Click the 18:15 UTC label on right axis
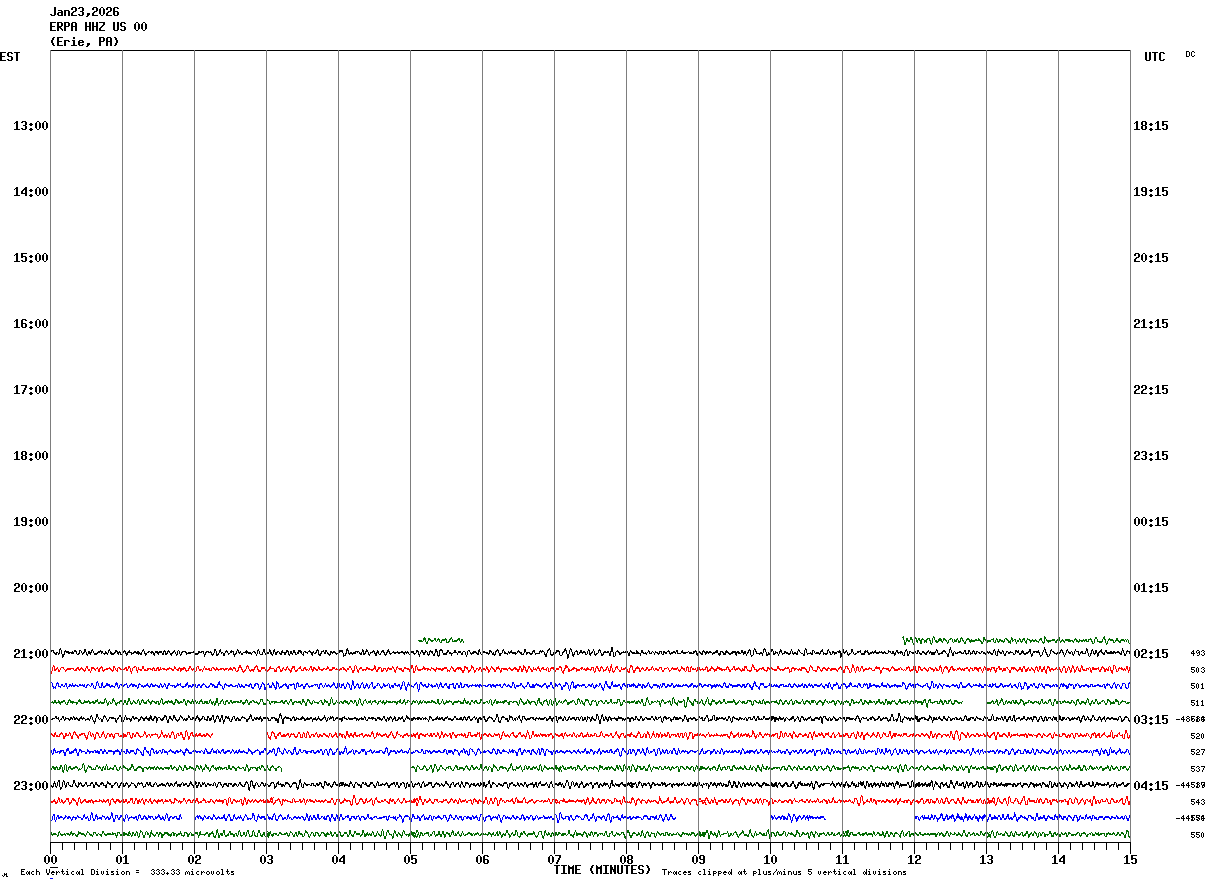This screenshot has height=886, width=1210. pos(1150,126)
